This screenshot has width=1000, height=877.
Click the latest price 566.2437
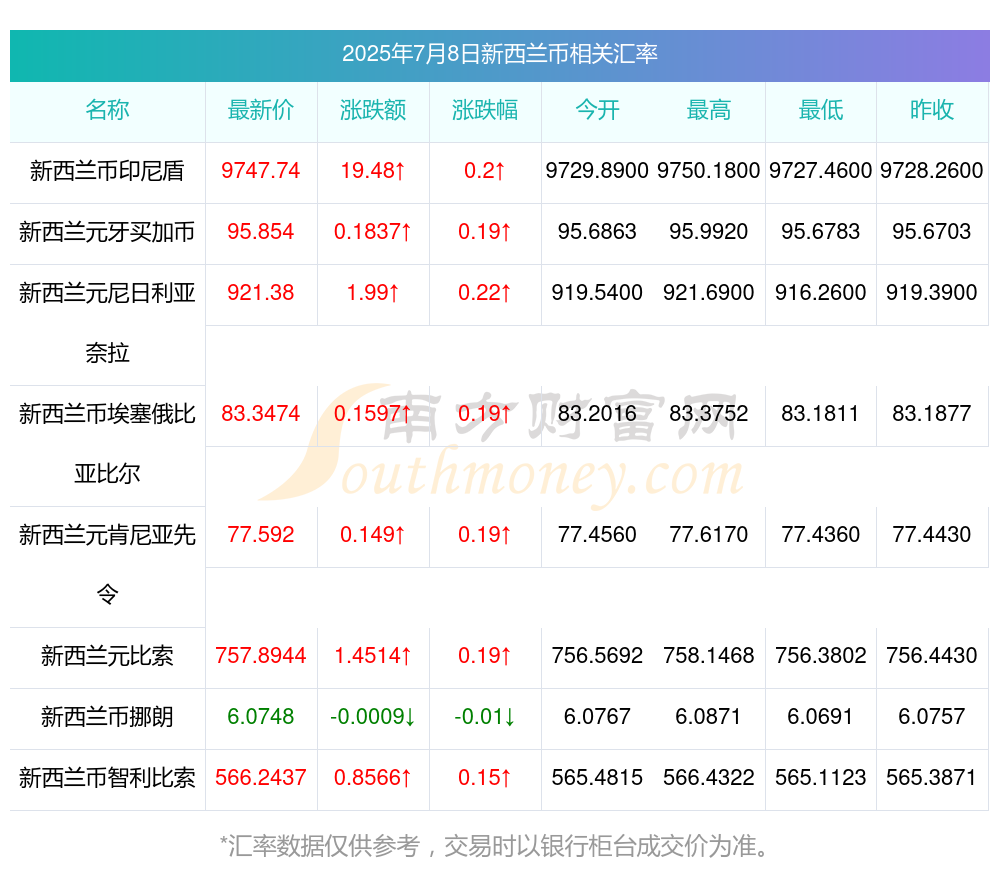[x=260, y=777]
